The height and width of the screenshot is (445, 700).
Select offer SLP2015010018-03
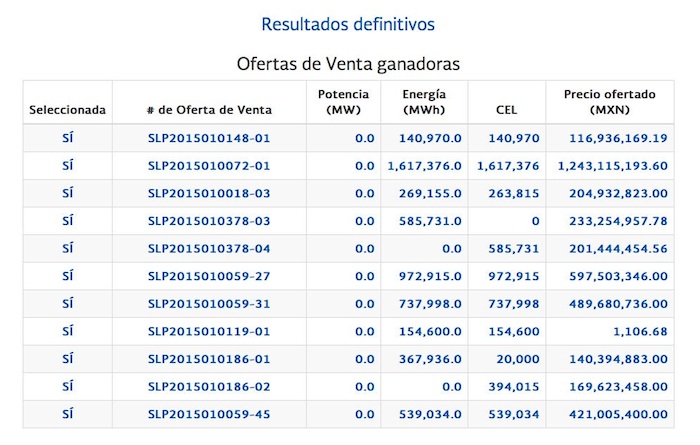click(209, 193)
